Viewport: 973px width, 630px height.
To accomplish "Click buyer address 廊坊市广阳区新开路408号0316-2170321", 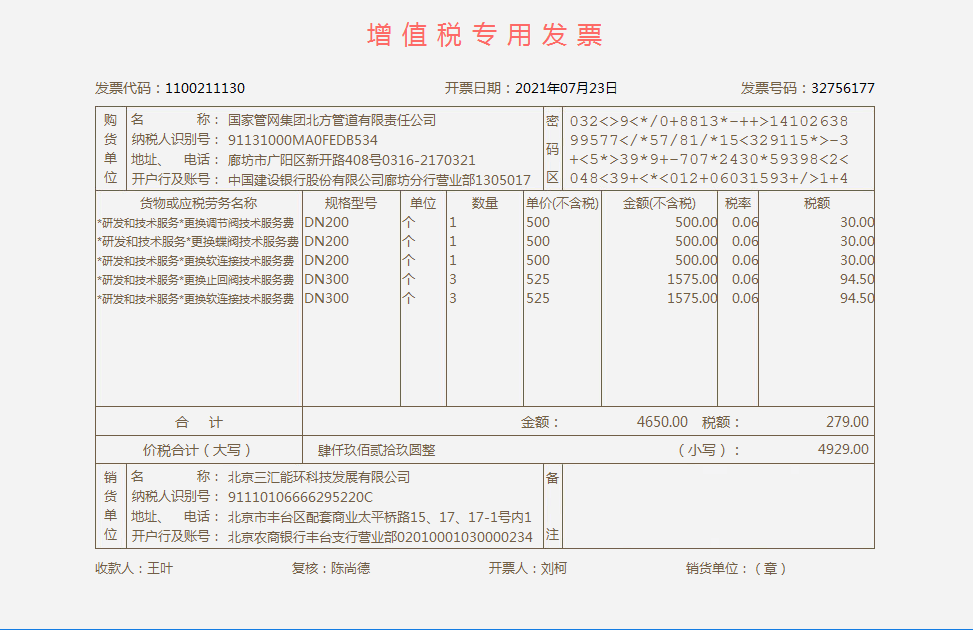I will point(351,160).
